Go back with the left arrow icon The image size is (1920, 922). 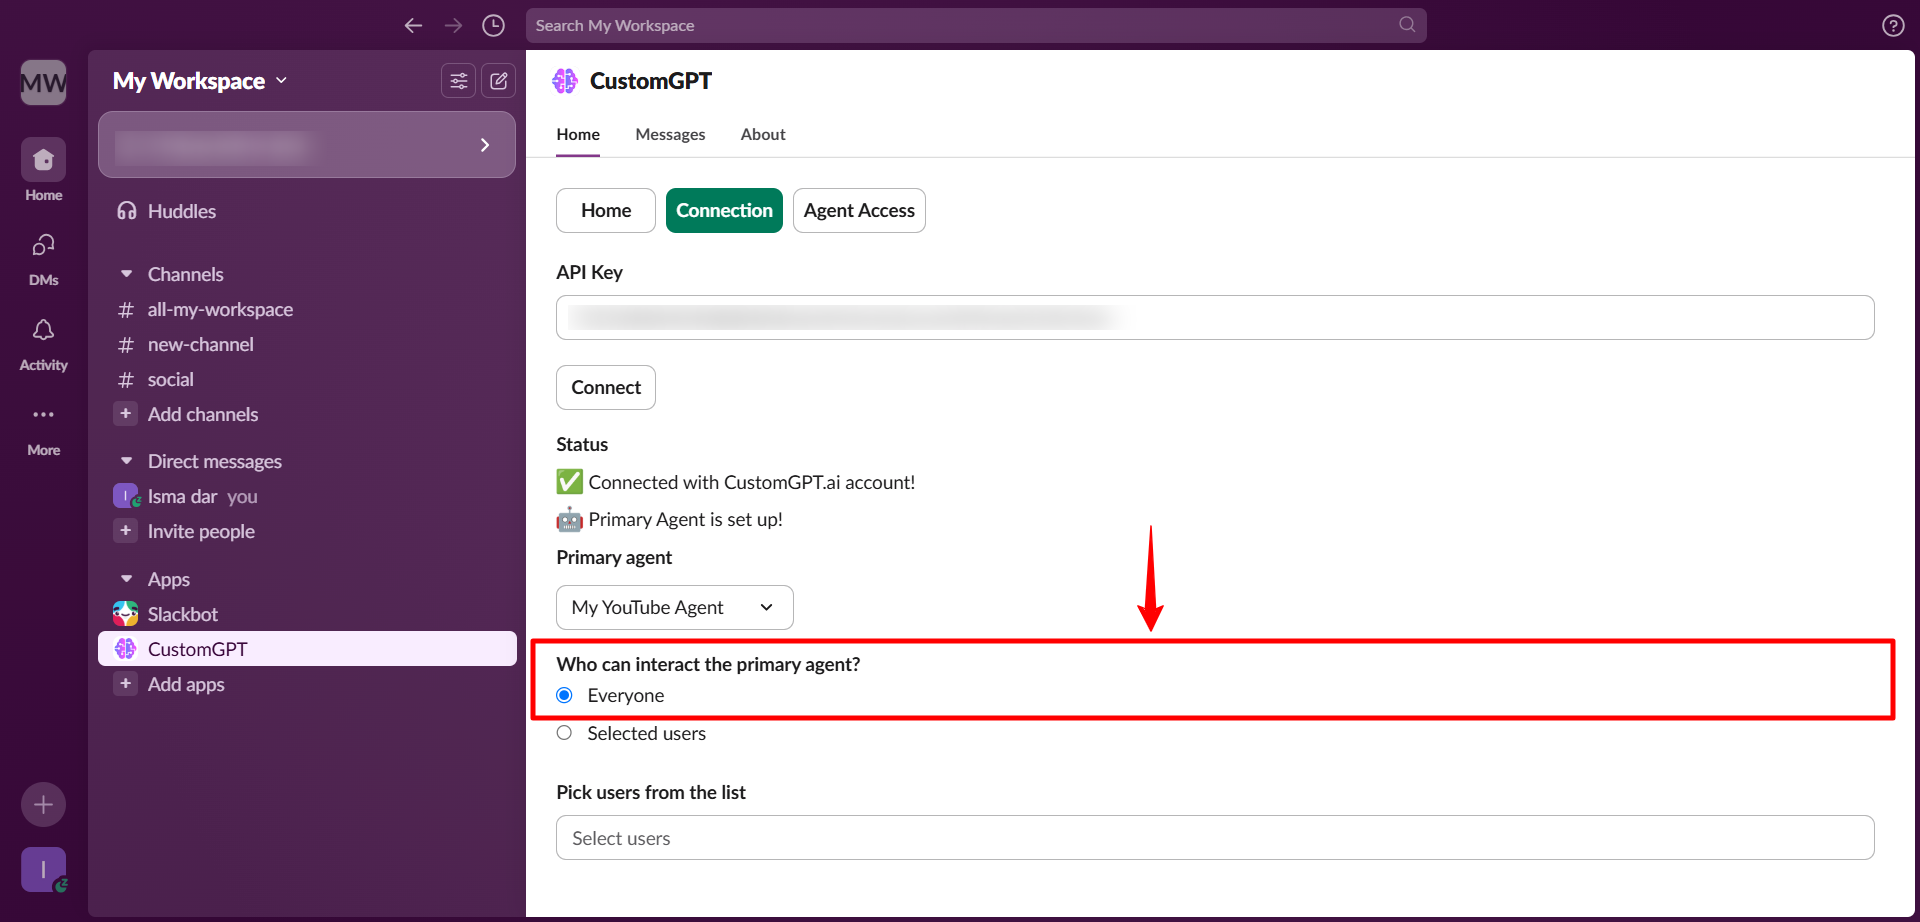point(413,25)
